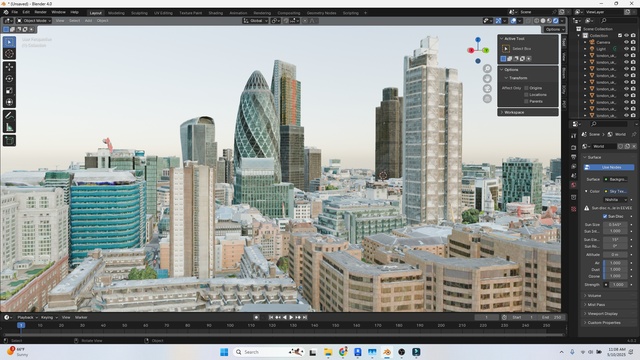Play the animation in the timeline
Image resolution: width=640 pixels, height=360 pixels.
pyautogui.click(x=291, y=317)
